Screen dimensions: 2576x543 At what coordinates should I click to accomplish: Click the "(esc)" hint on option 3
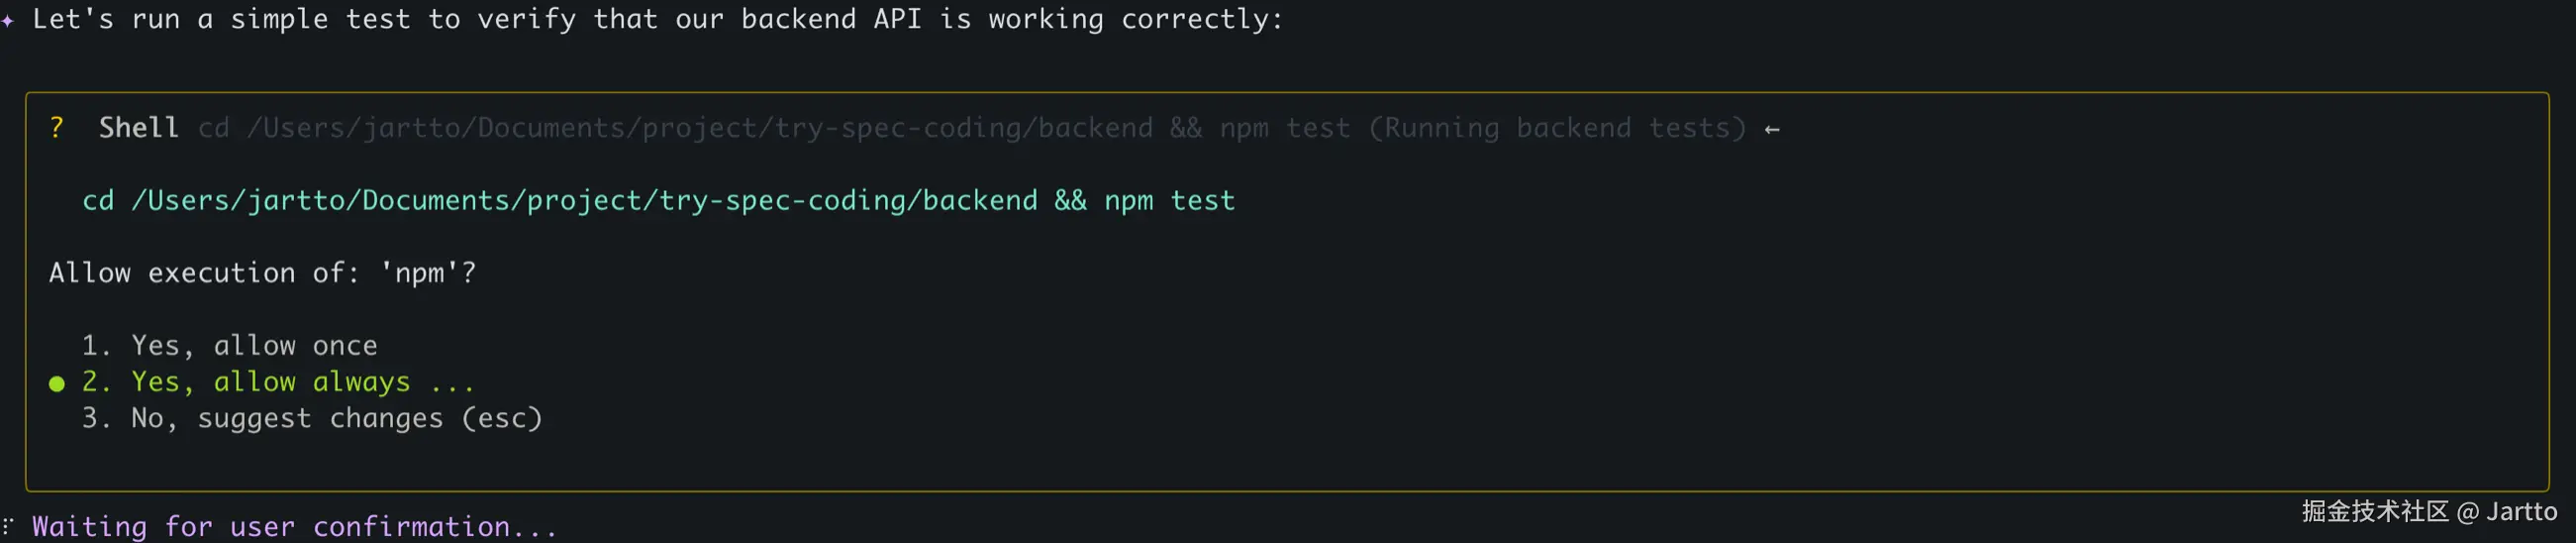click(501, 418)
